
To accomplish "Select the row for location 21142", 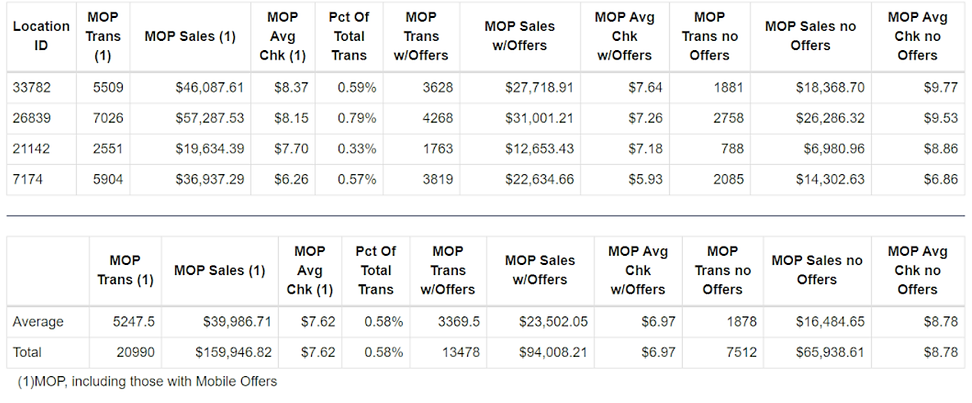I will (x=32, y=149).
